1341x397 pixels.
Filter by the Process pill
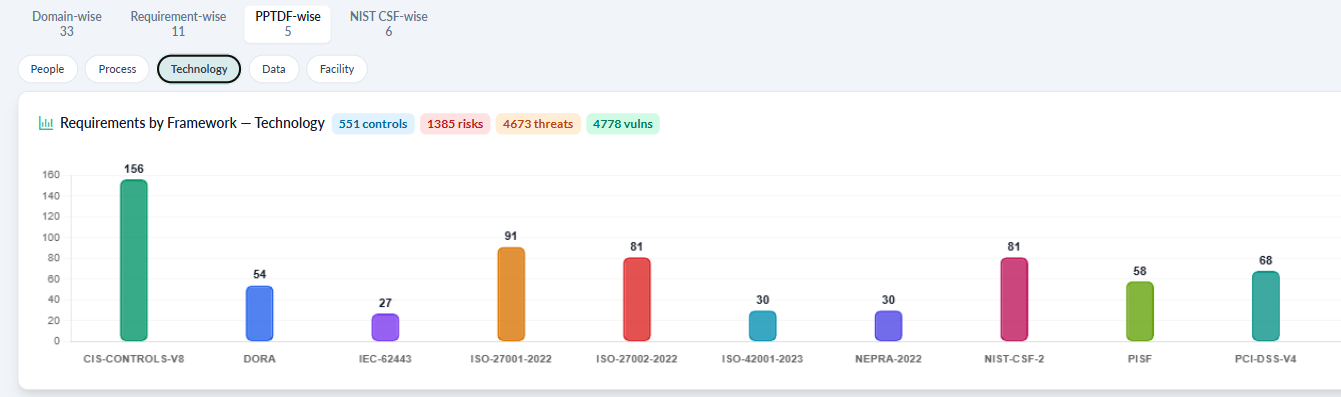(x=117, y=69)
